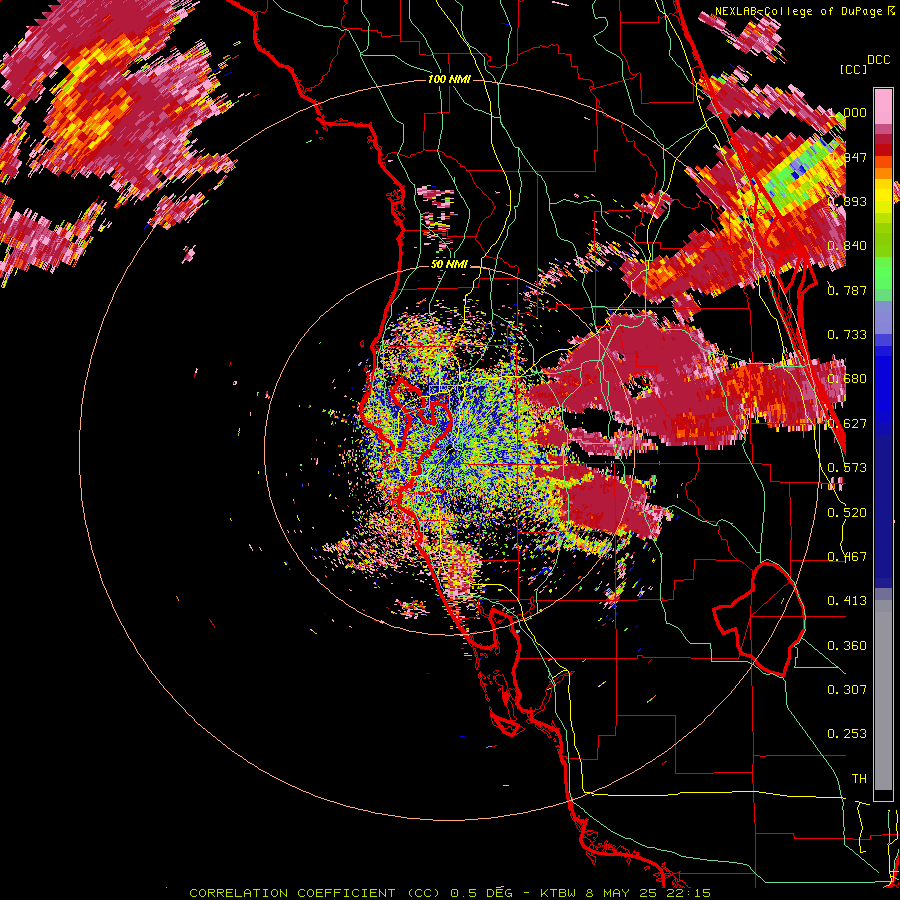Click the Lake Okeechobee outline on map
The image size is (900, 900).
pyautogui.click(x=761, y=620)
